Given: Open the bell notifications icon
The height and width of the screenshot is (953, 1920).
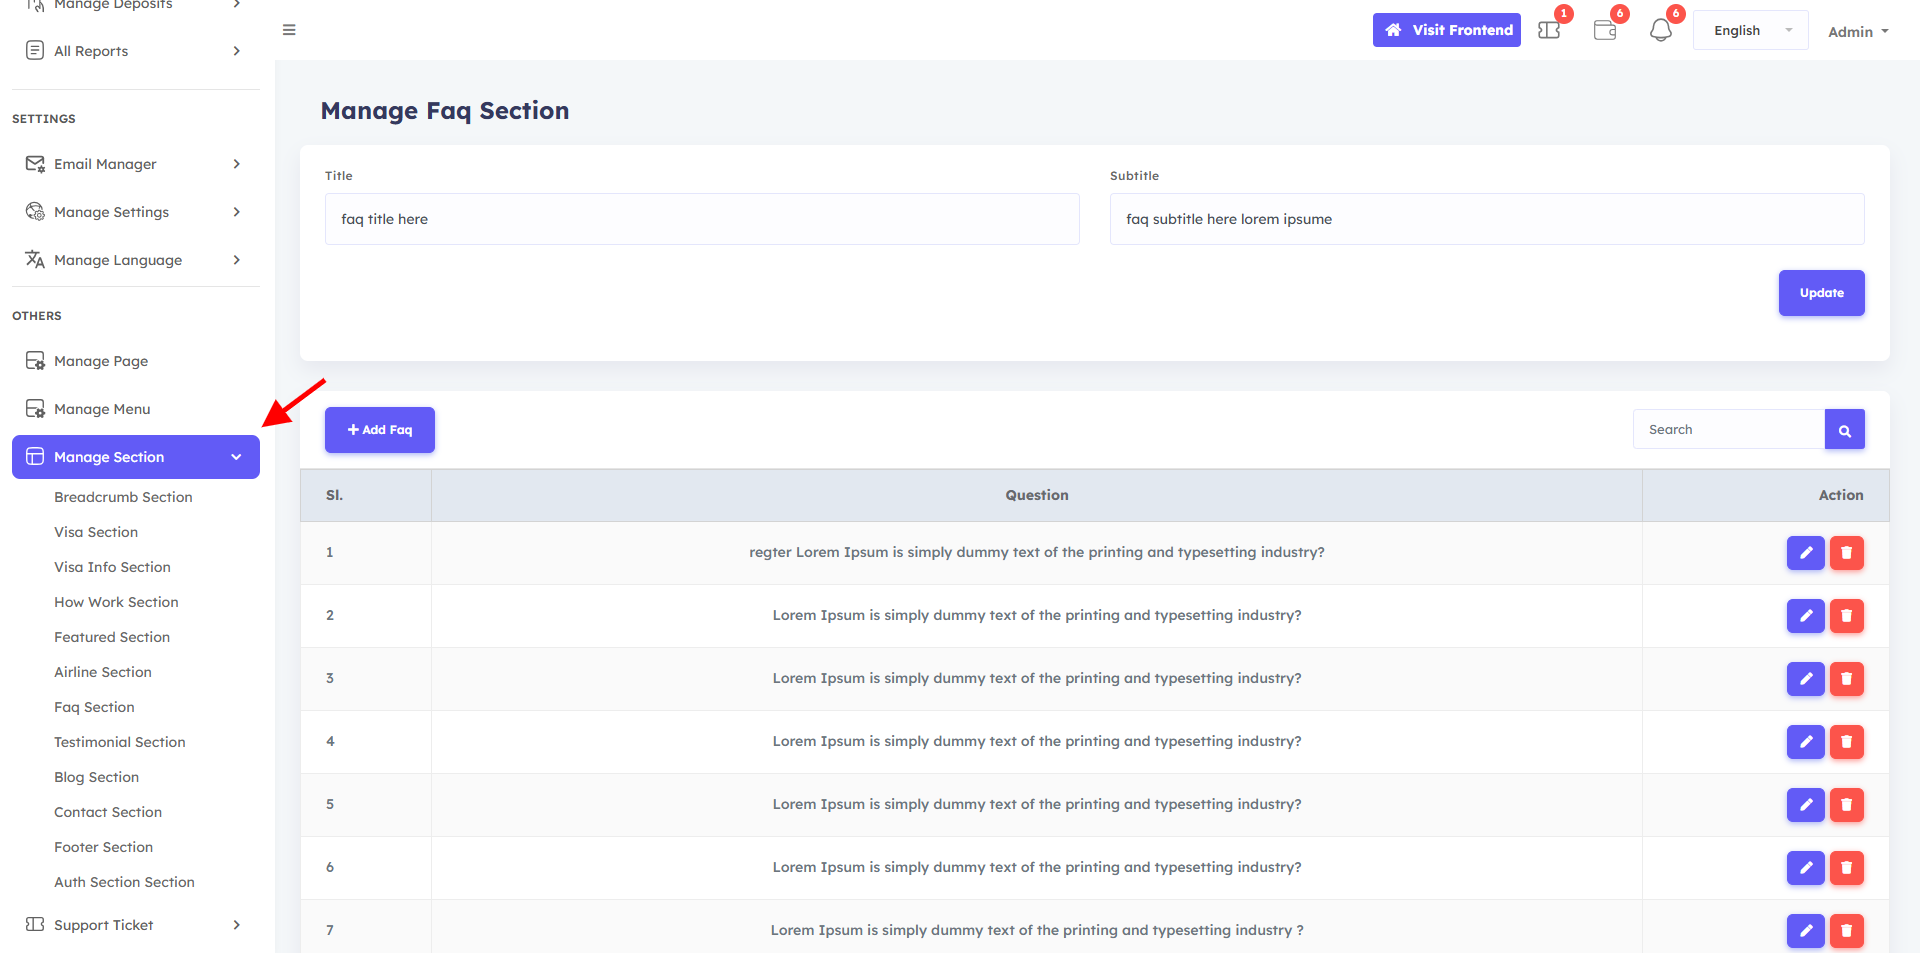Looking at the screenshot, I should pos(1661,30).
